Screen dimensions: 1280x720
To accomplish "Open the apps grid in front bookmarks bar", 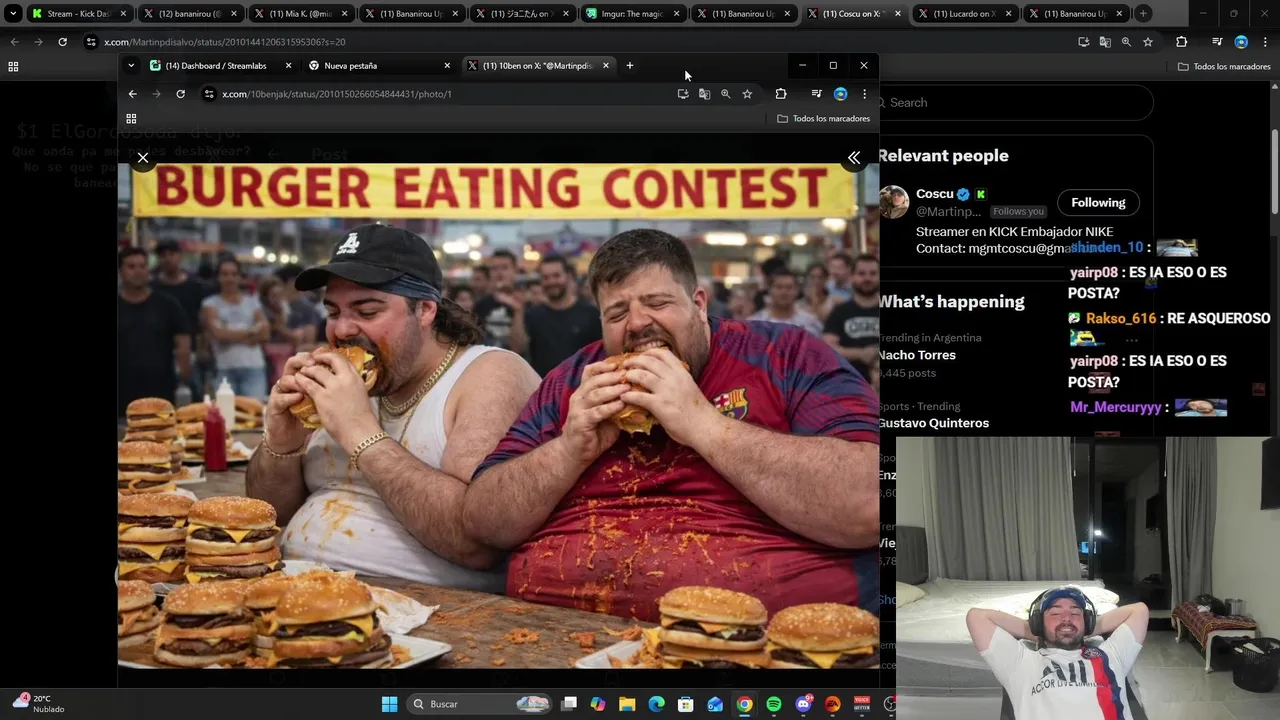I will [131, 118].
